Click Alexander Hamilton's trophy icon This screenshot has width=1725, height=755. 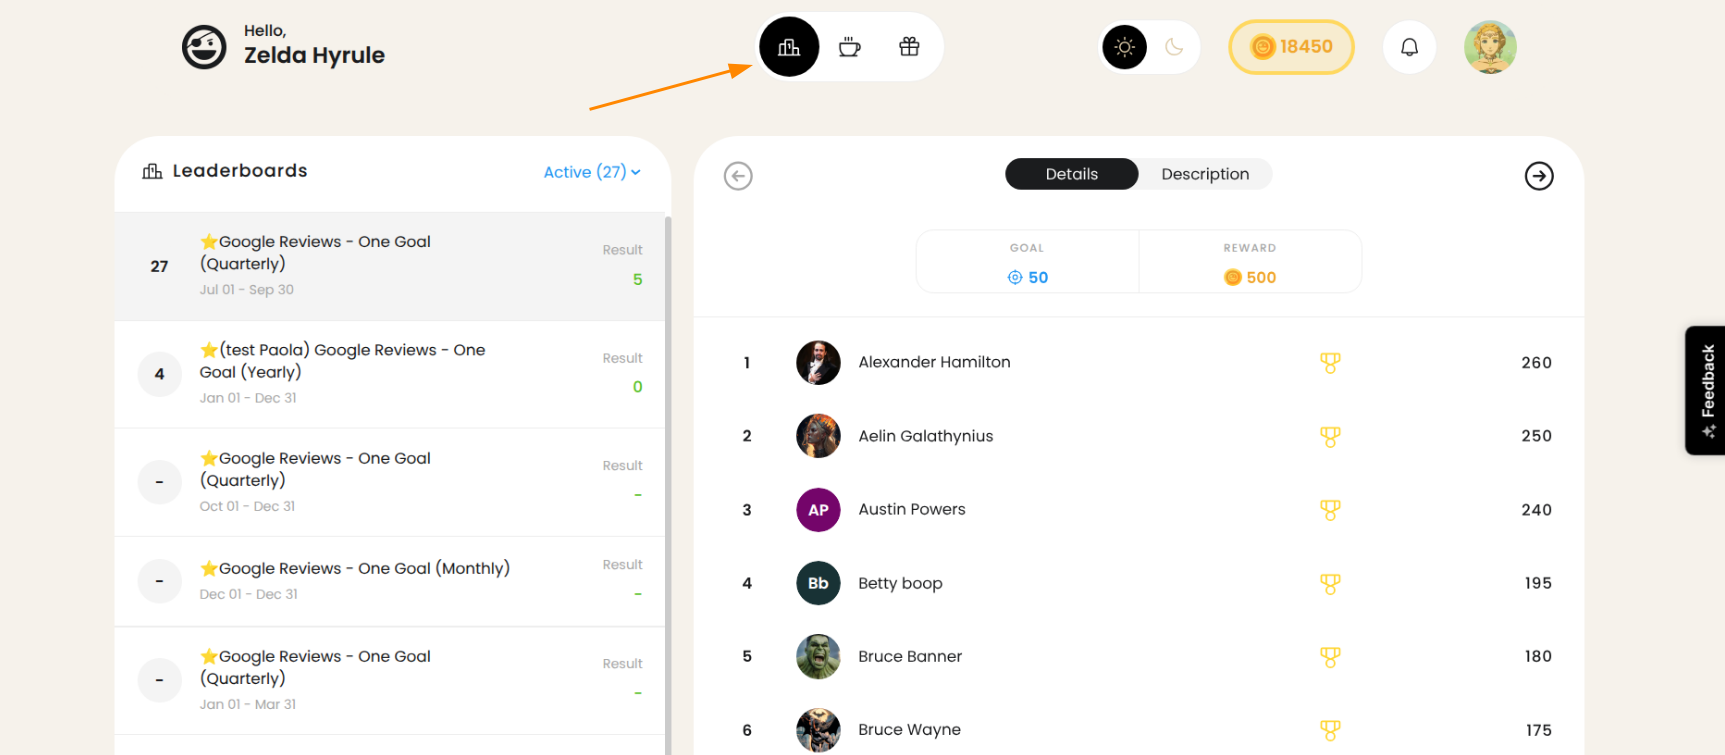point(1330,363)
